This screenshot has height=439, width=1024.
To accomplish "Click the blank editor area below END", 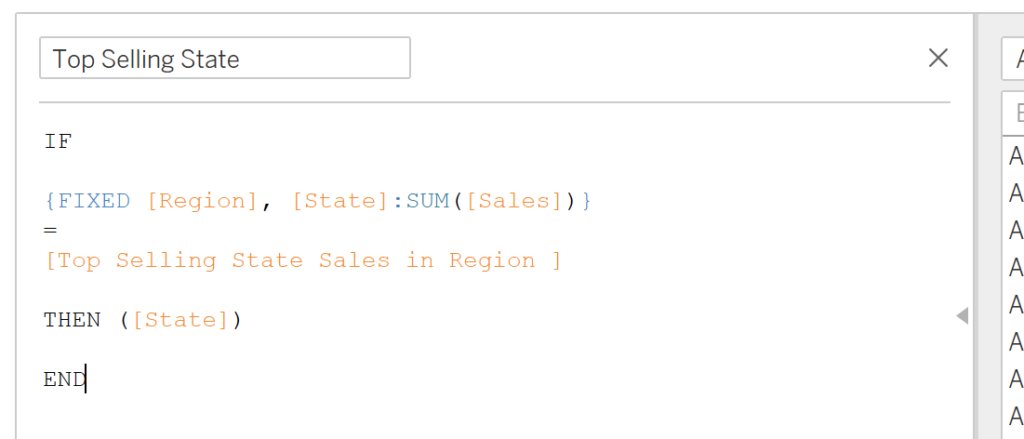I will [x=400, y=415].
